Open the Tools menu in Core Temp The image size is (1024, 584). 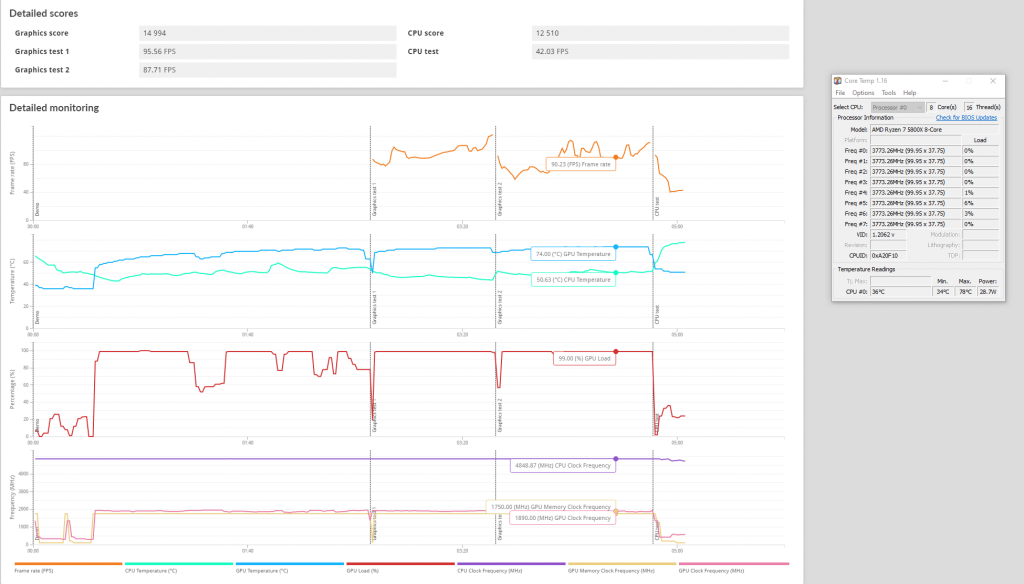coord(889,93)
